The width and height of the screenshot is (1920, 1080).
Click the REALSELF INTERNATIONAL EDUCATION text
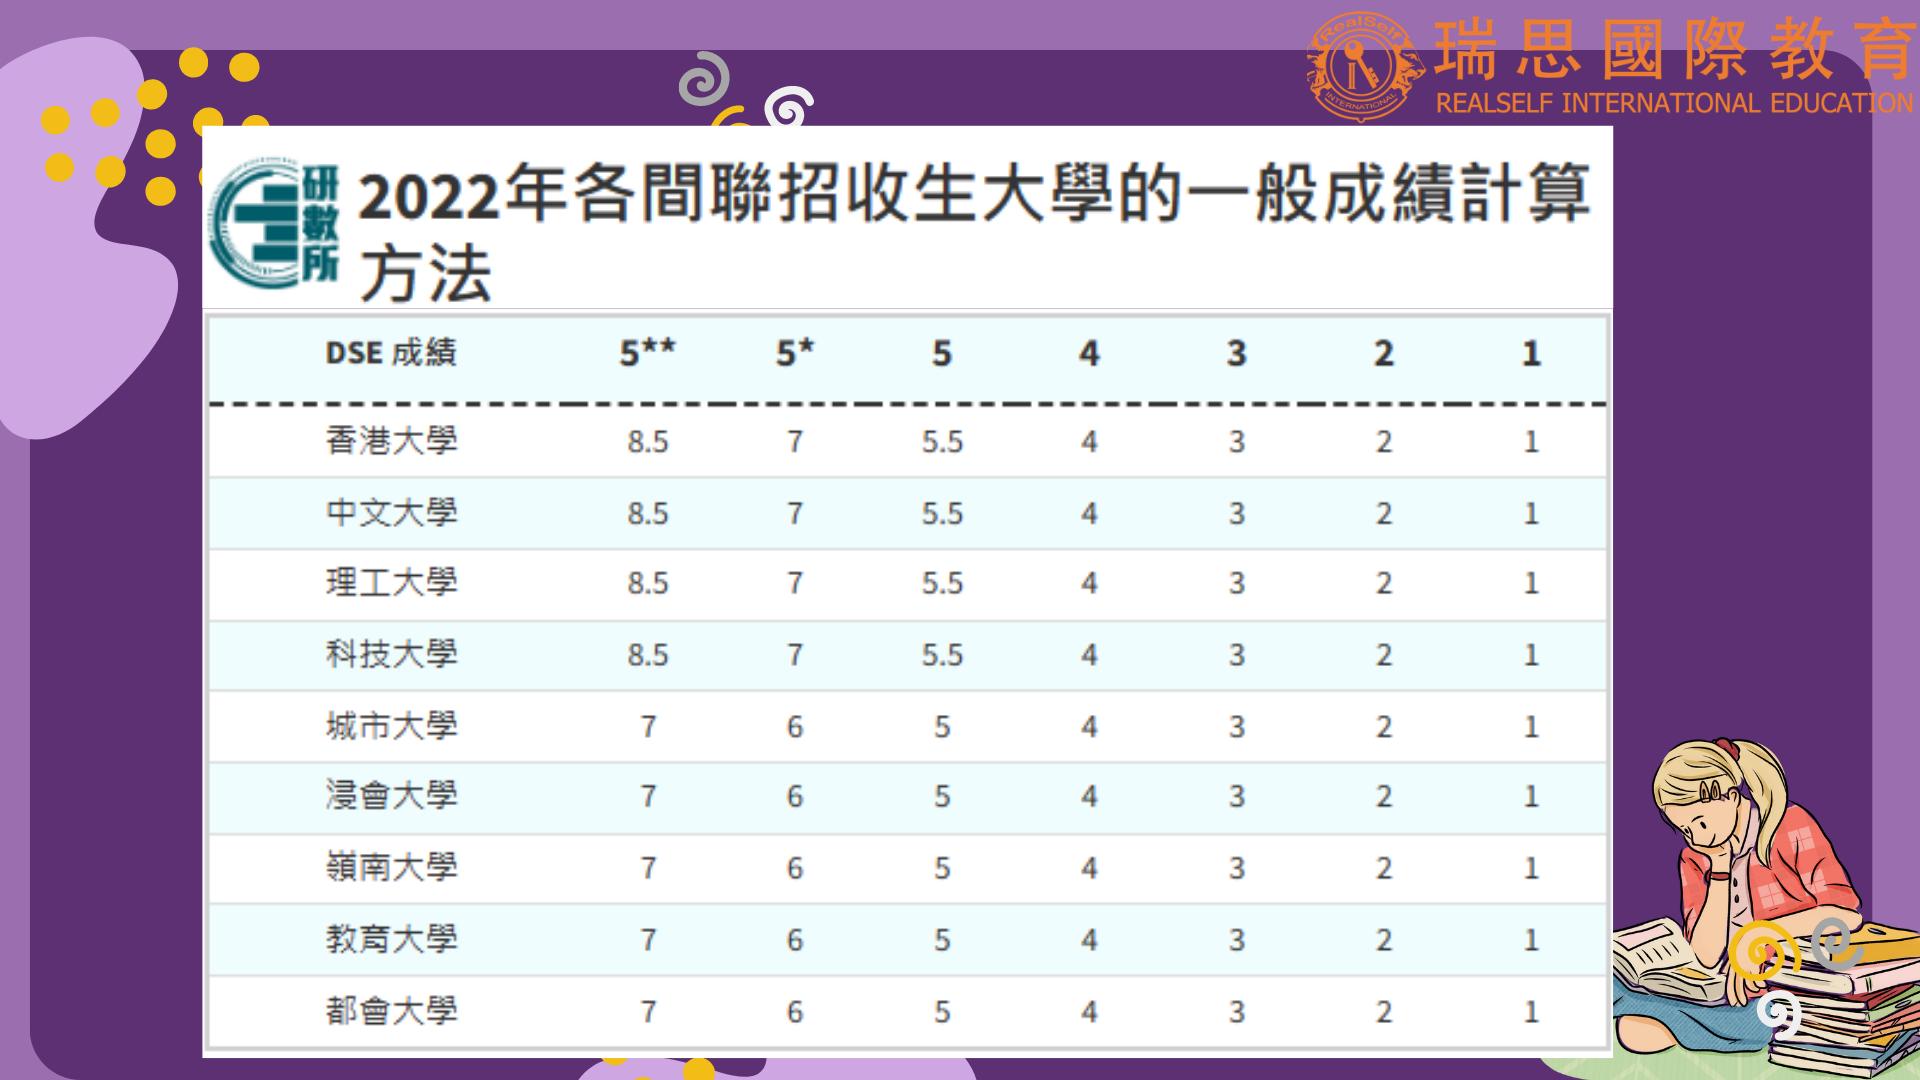(1674, 103)
